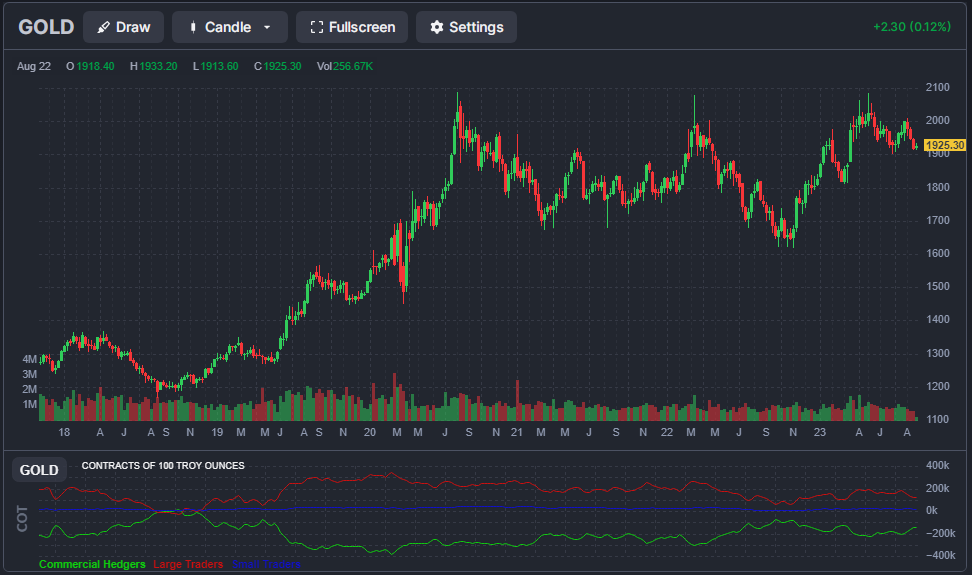Click the 0k COT axis label
972x575 pixels.
pos(932,511)
